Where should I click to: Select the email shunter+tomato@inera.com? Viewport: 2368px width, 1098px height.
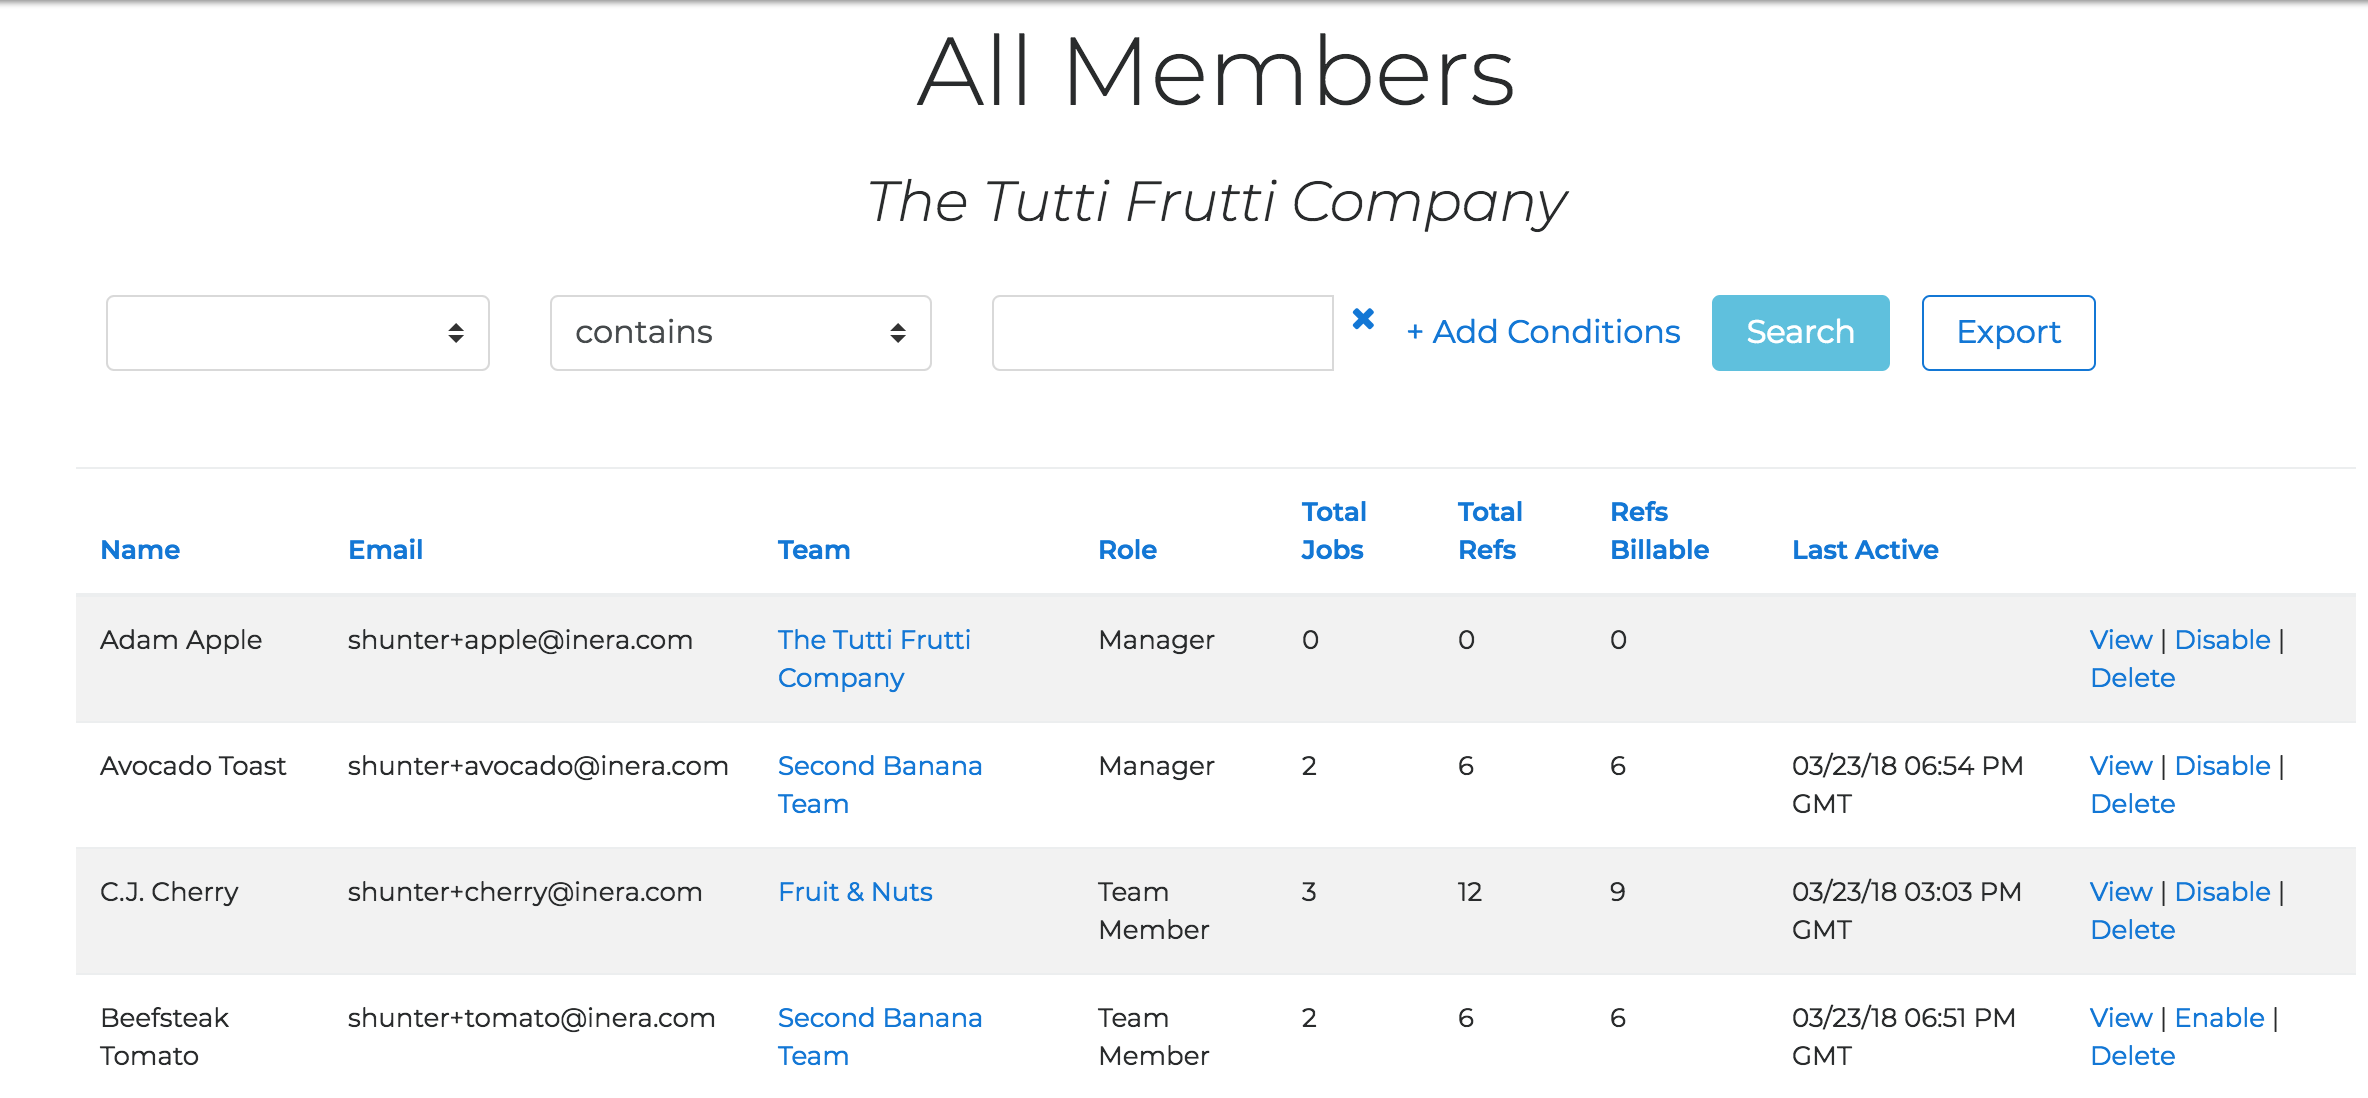531,1018
